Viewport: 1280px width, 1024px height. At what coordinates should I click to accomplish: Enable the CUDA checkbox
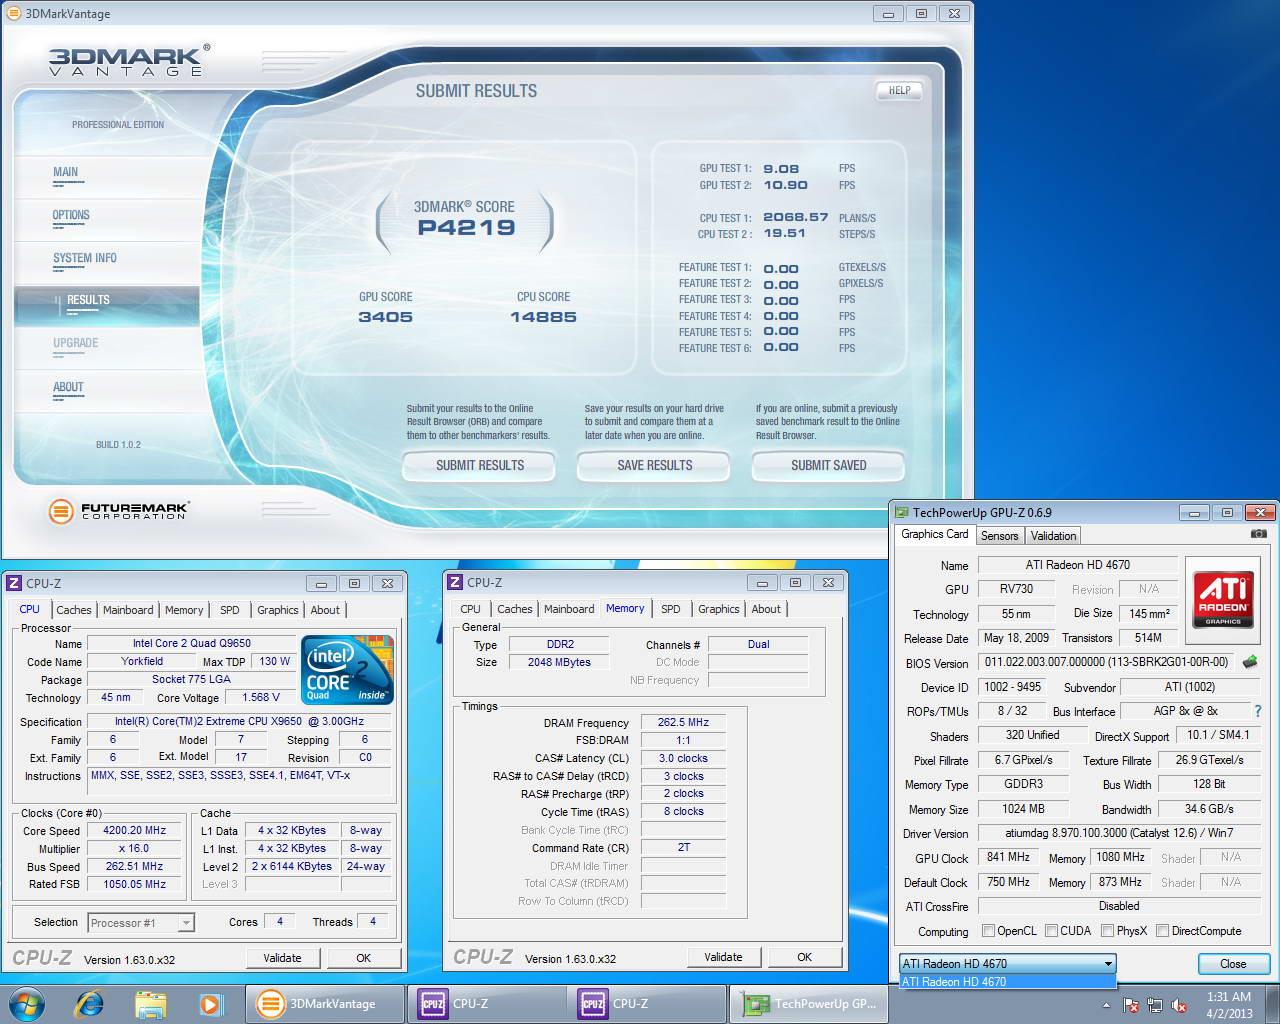point(1051,931)
